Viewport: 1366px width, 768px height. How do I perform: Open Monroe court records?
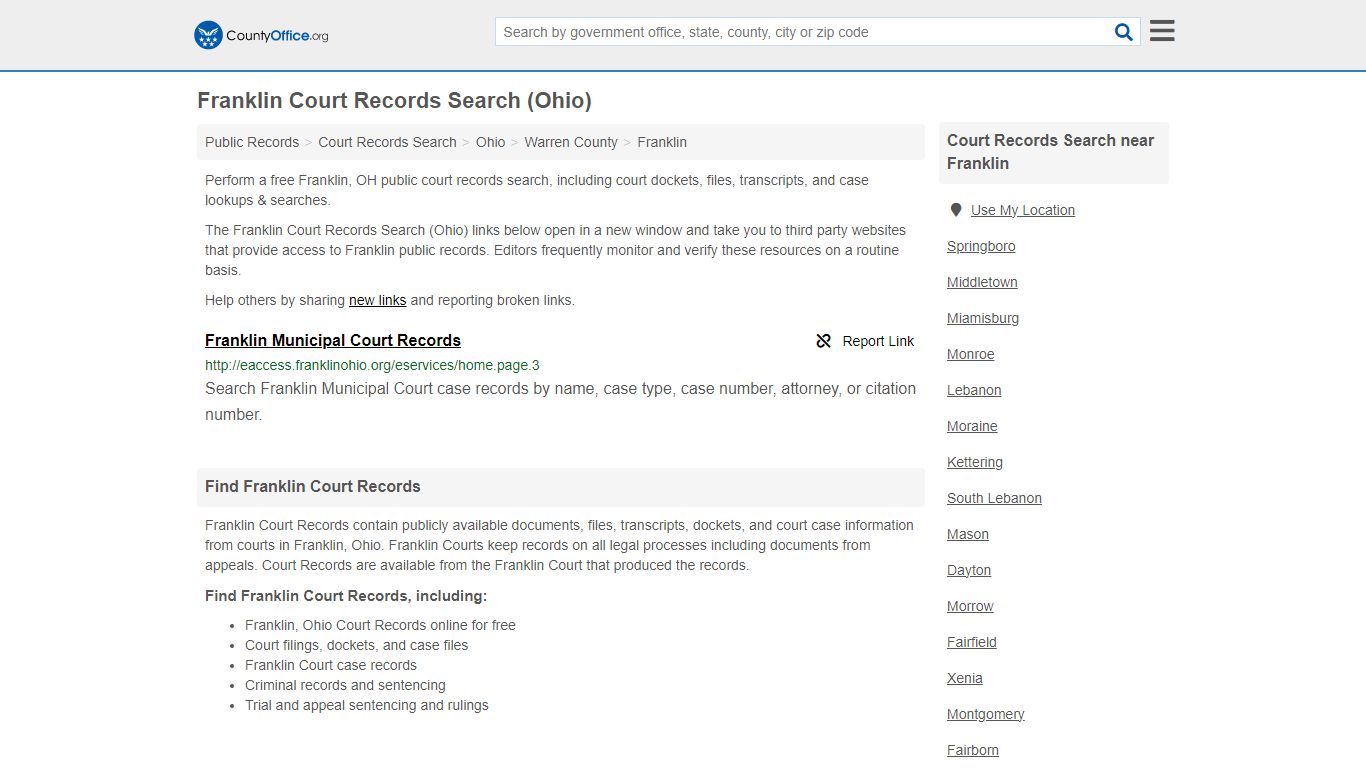[971, 354]
